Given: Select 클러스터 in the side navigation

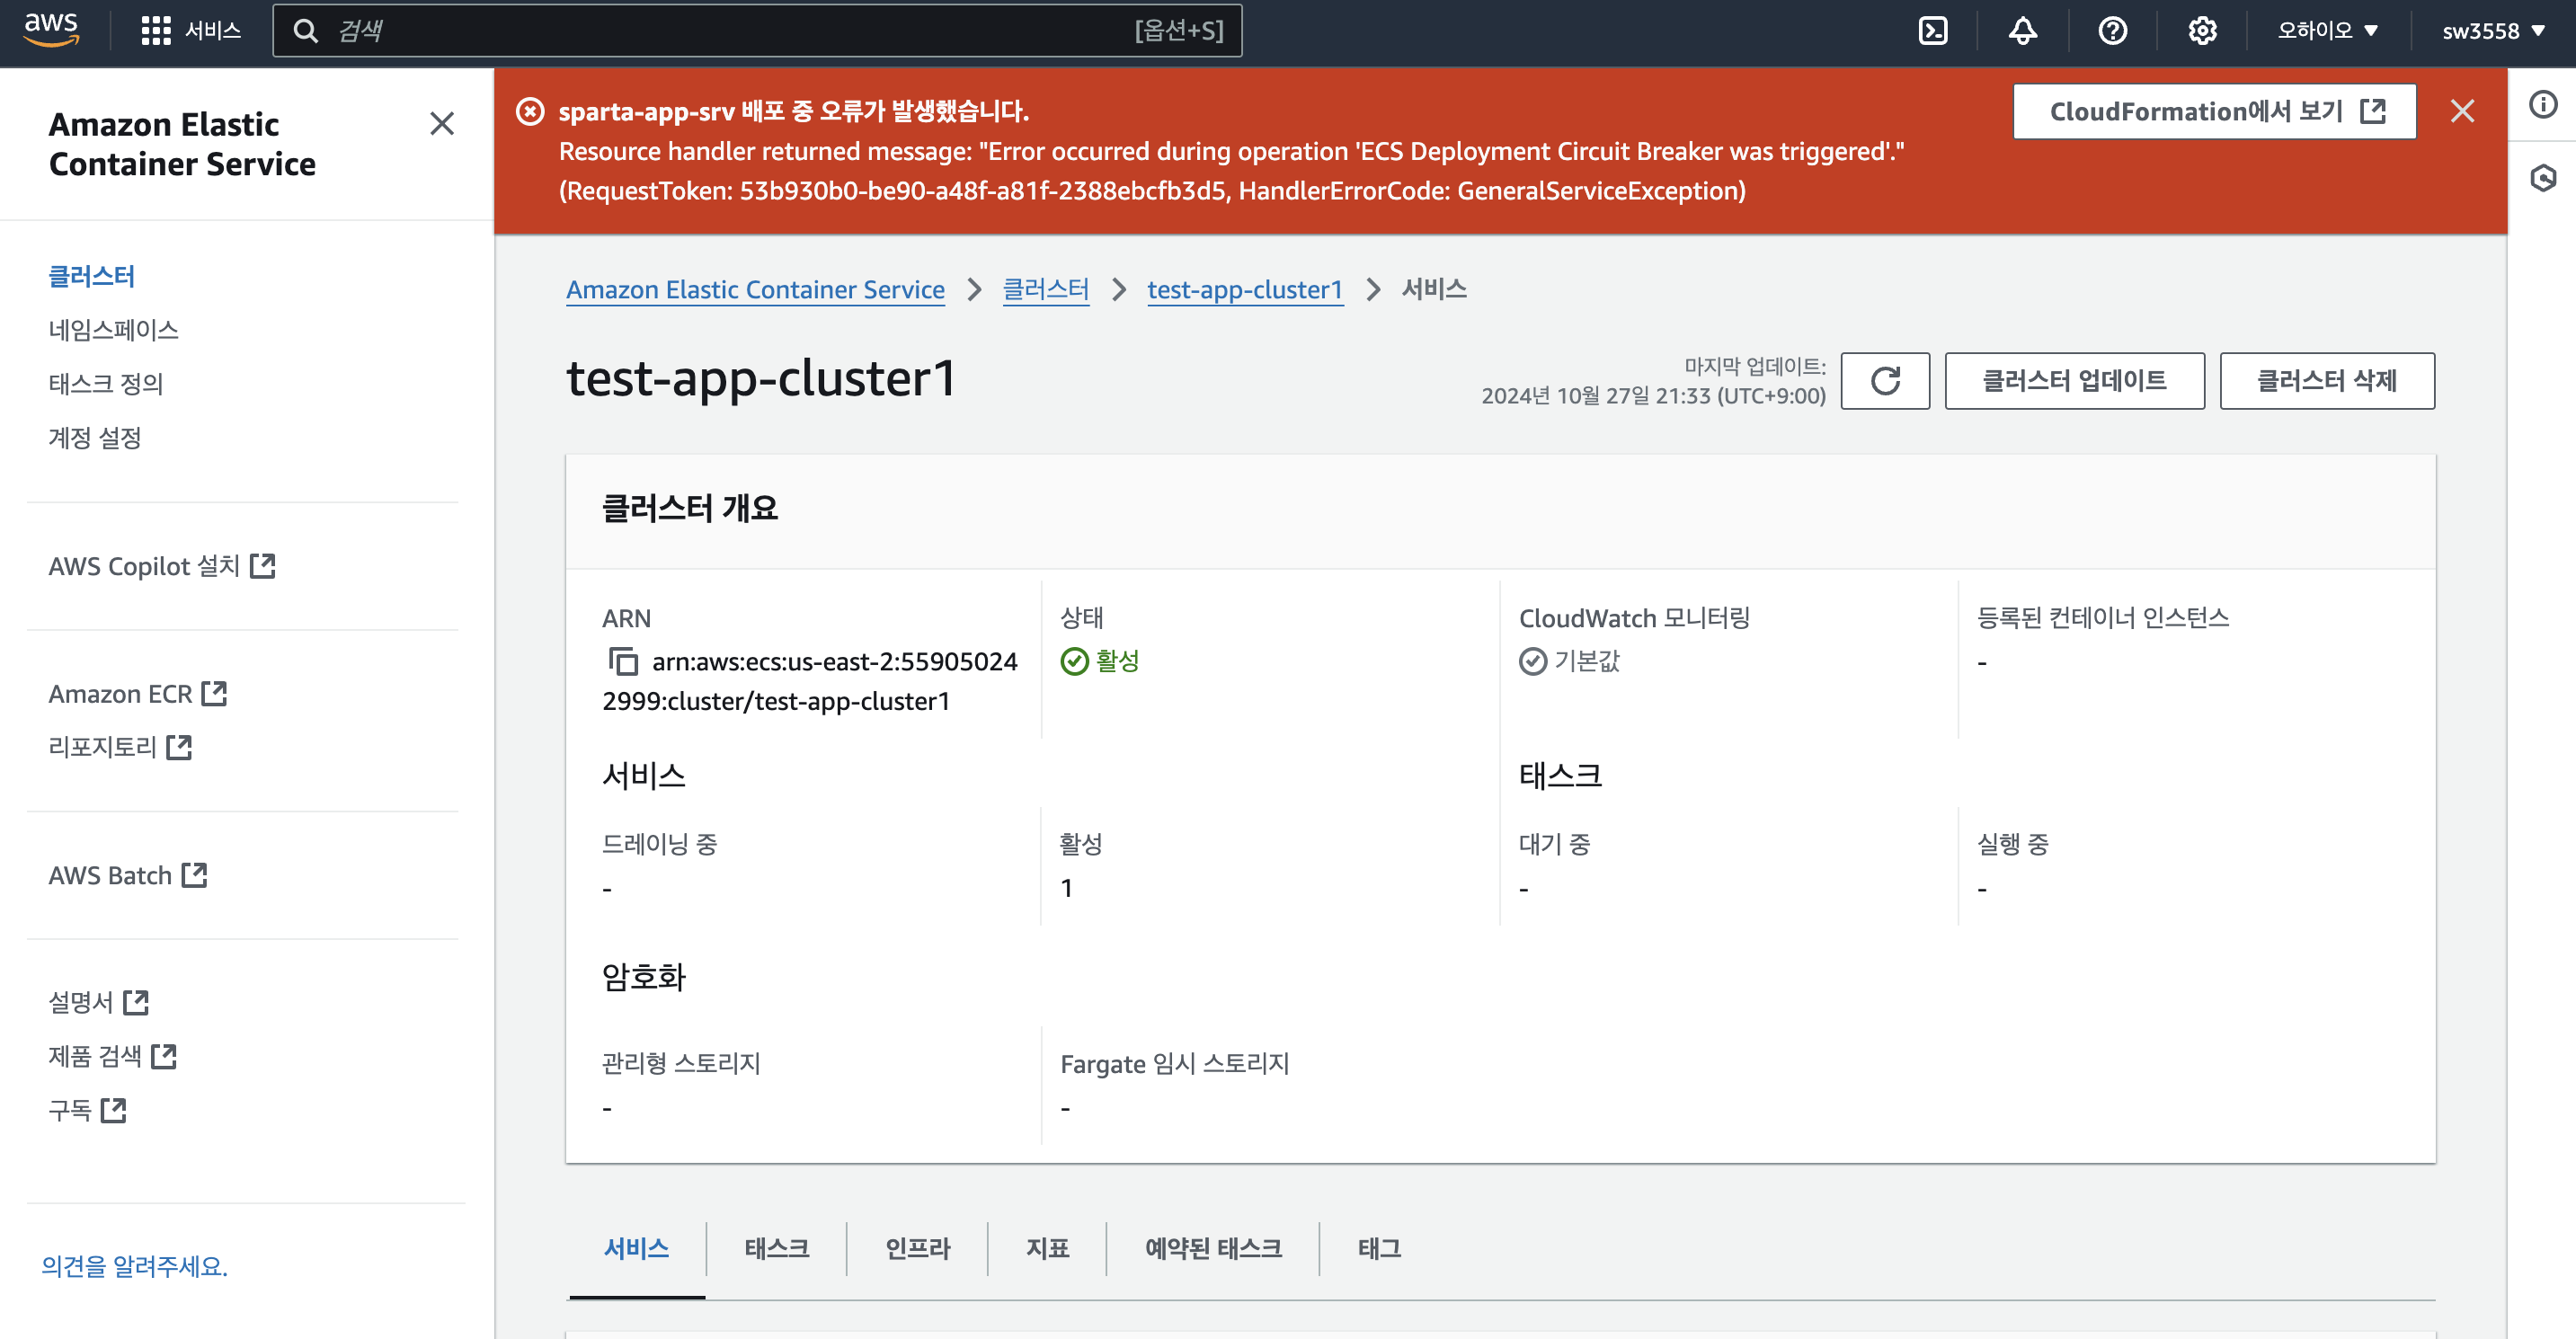Looking at the screenshot, I should (92, 276).
